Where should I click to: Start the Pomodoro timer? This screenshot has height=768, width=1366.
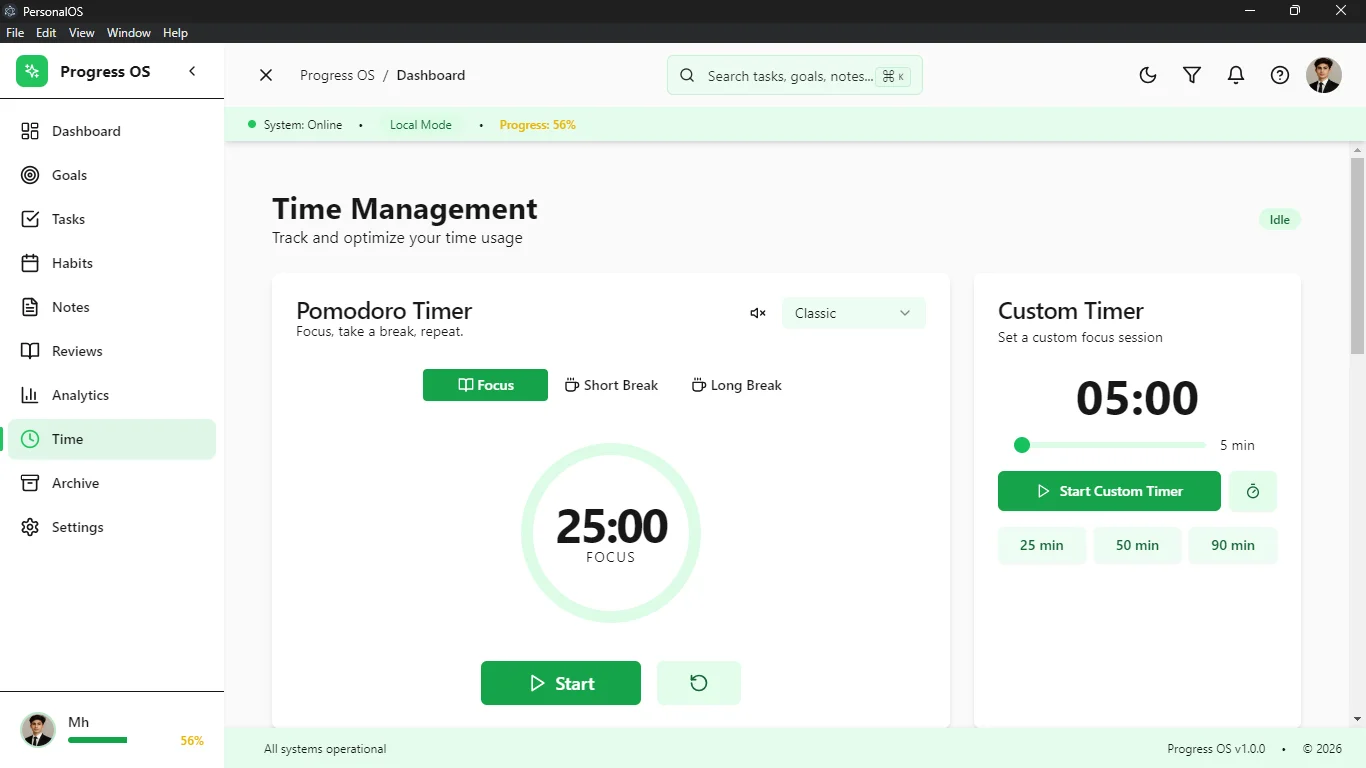(x=561, y=683)
